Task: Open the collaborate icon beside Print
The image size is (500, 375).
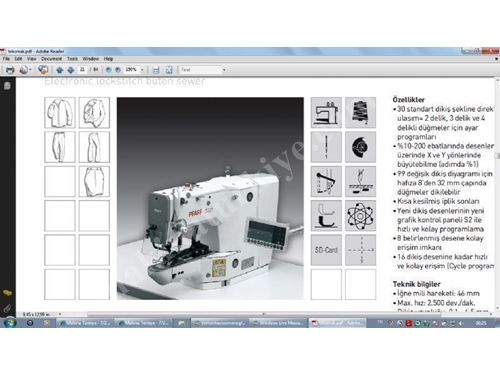Action: pos(23,70)
